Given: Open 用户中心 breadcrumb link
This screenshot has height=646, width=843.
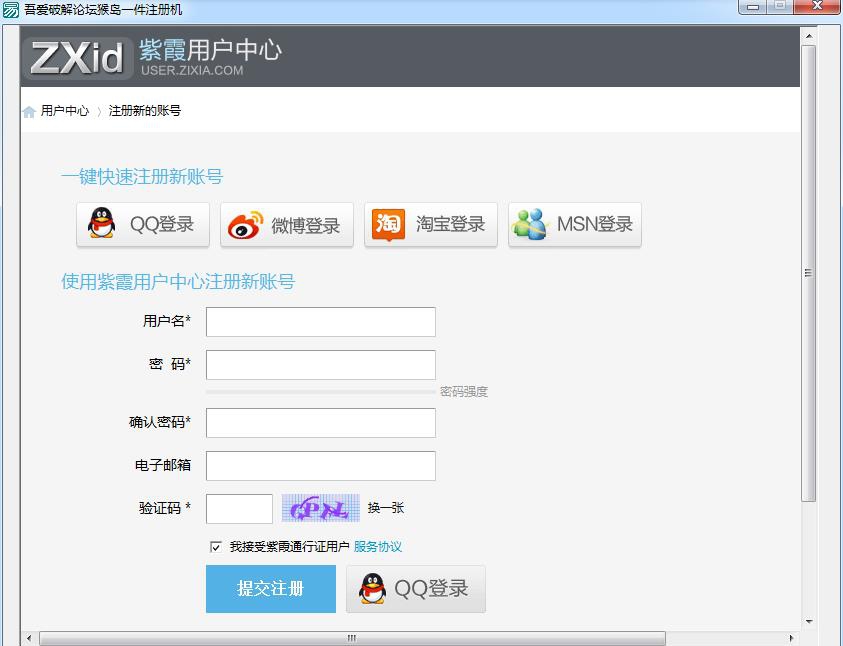Looking at the screenshot, I should pyautogui.click(x=65, y=111).
